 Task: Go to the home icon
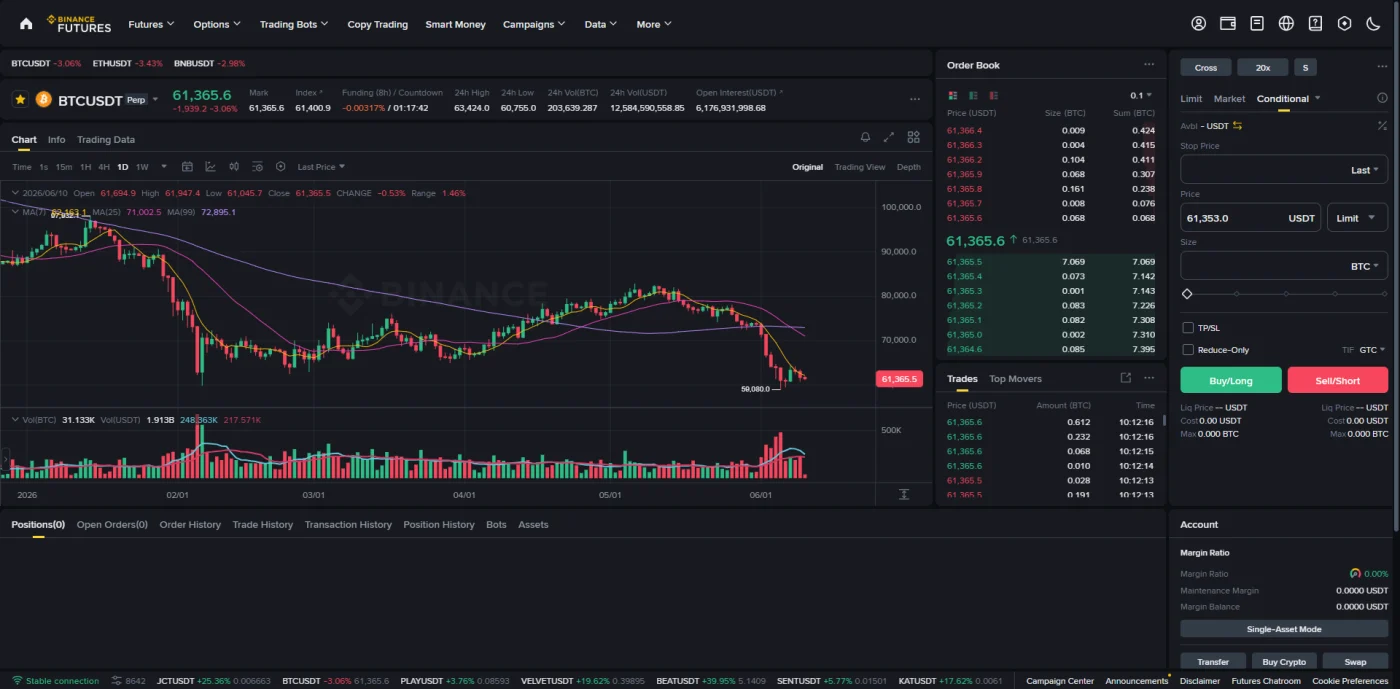(26, 24)
